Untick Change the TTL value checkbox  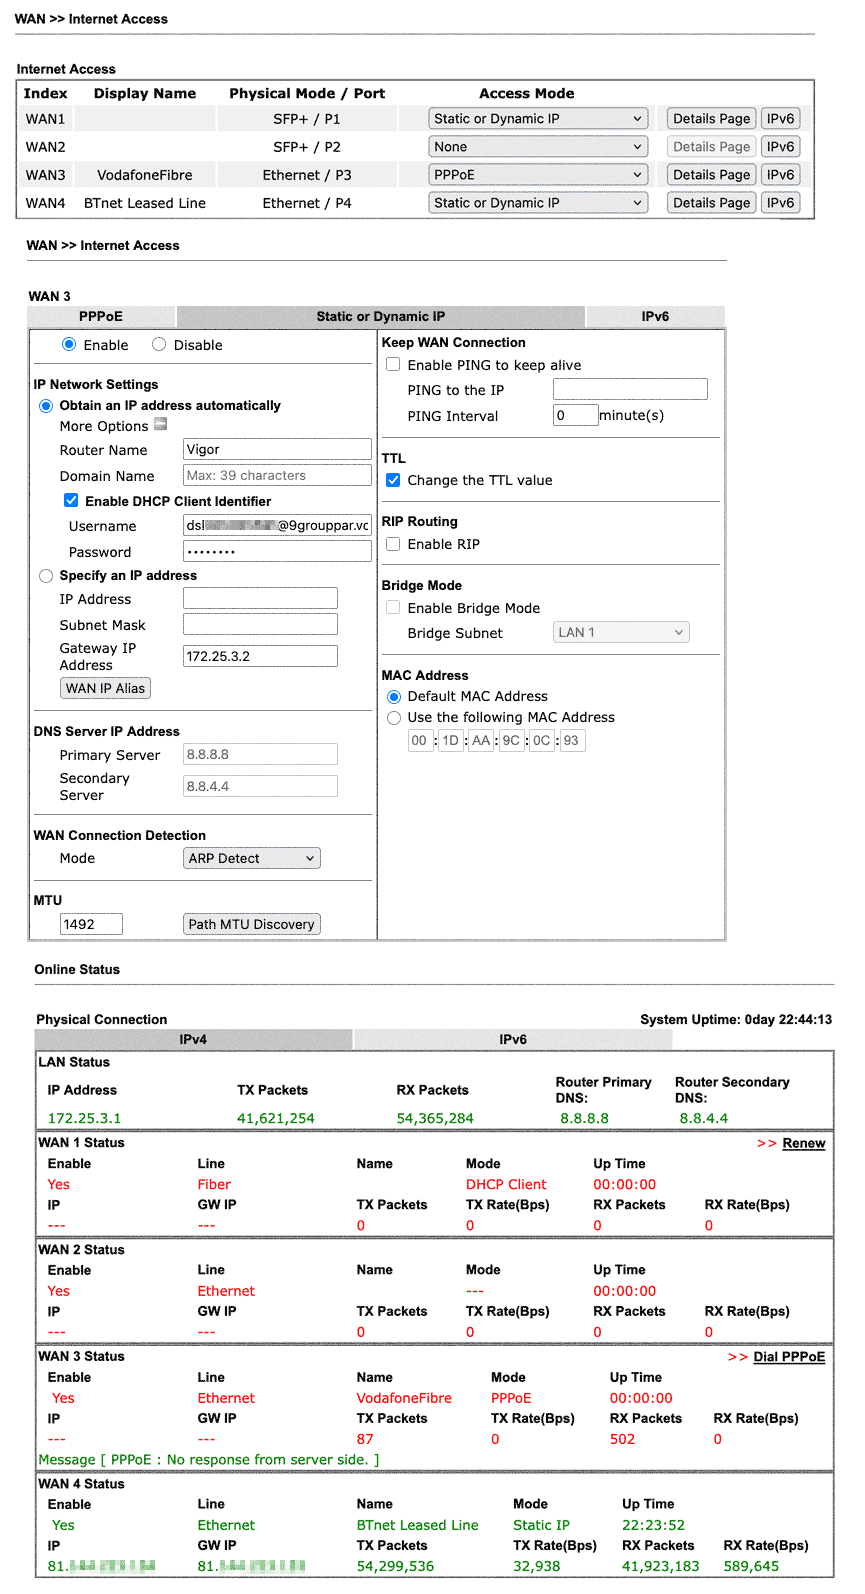point(393,480)
